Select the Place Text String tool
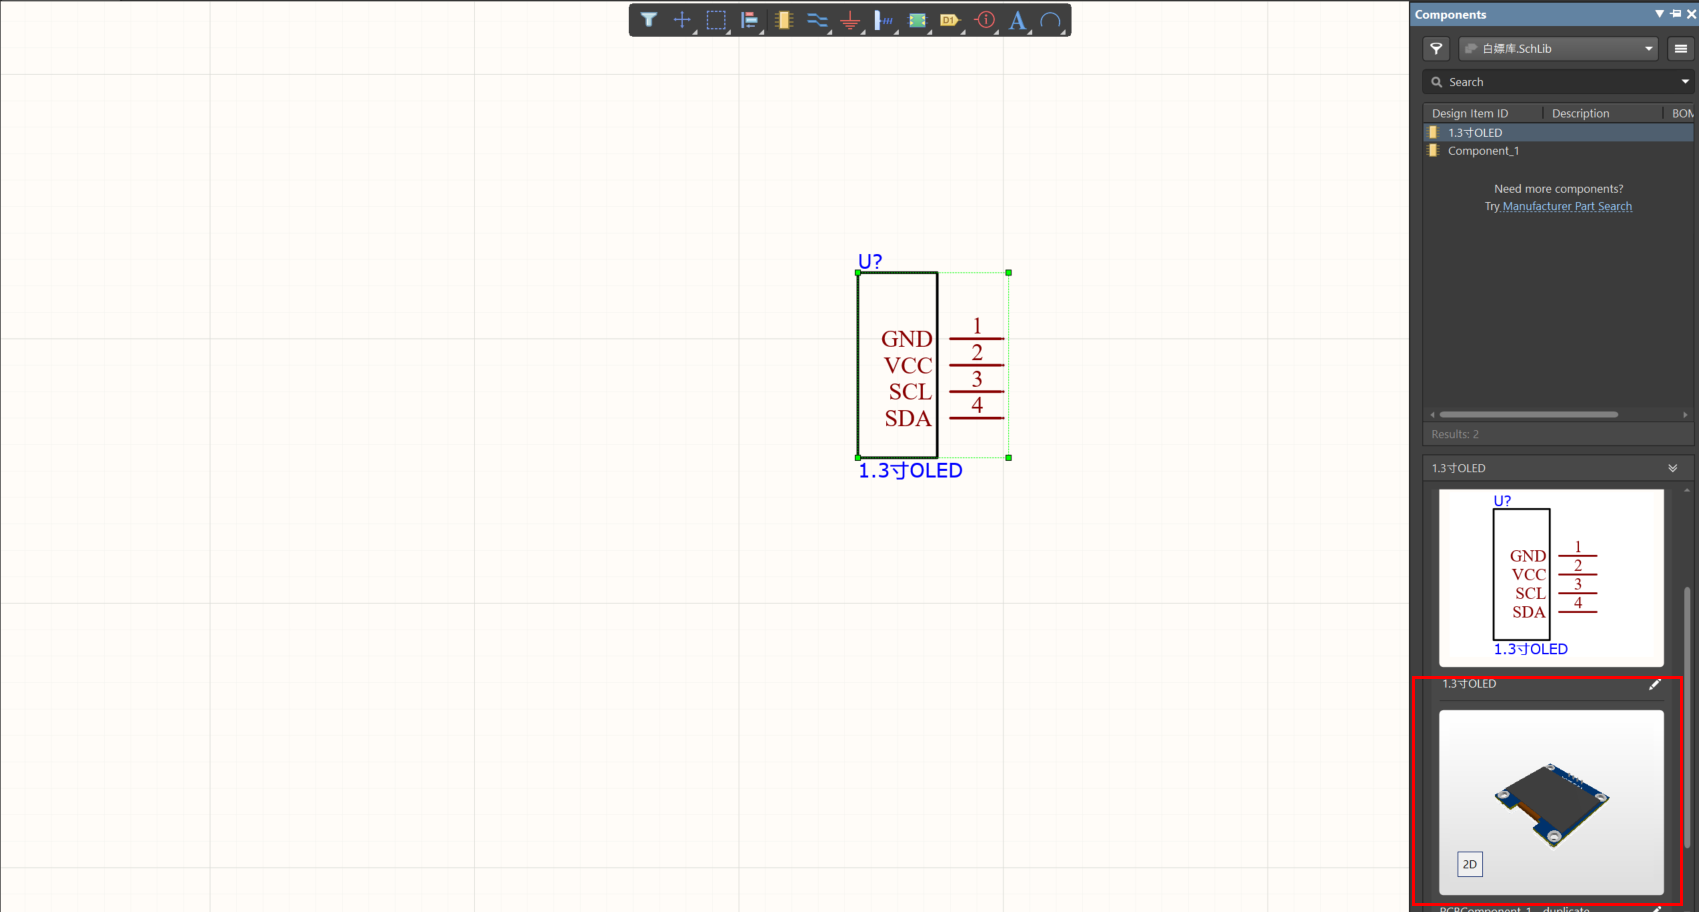The height and width of the screenshot is (912, 1699). tap(1017, 20)
